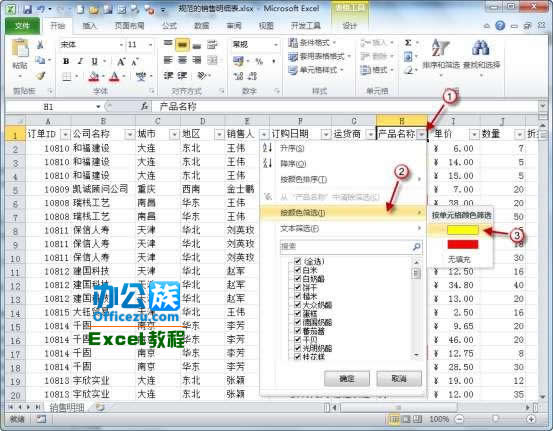The image size is (553, 431).
Task: Uncheck the 白奶酪 checkbox in filter list
Action: point(297,279)
